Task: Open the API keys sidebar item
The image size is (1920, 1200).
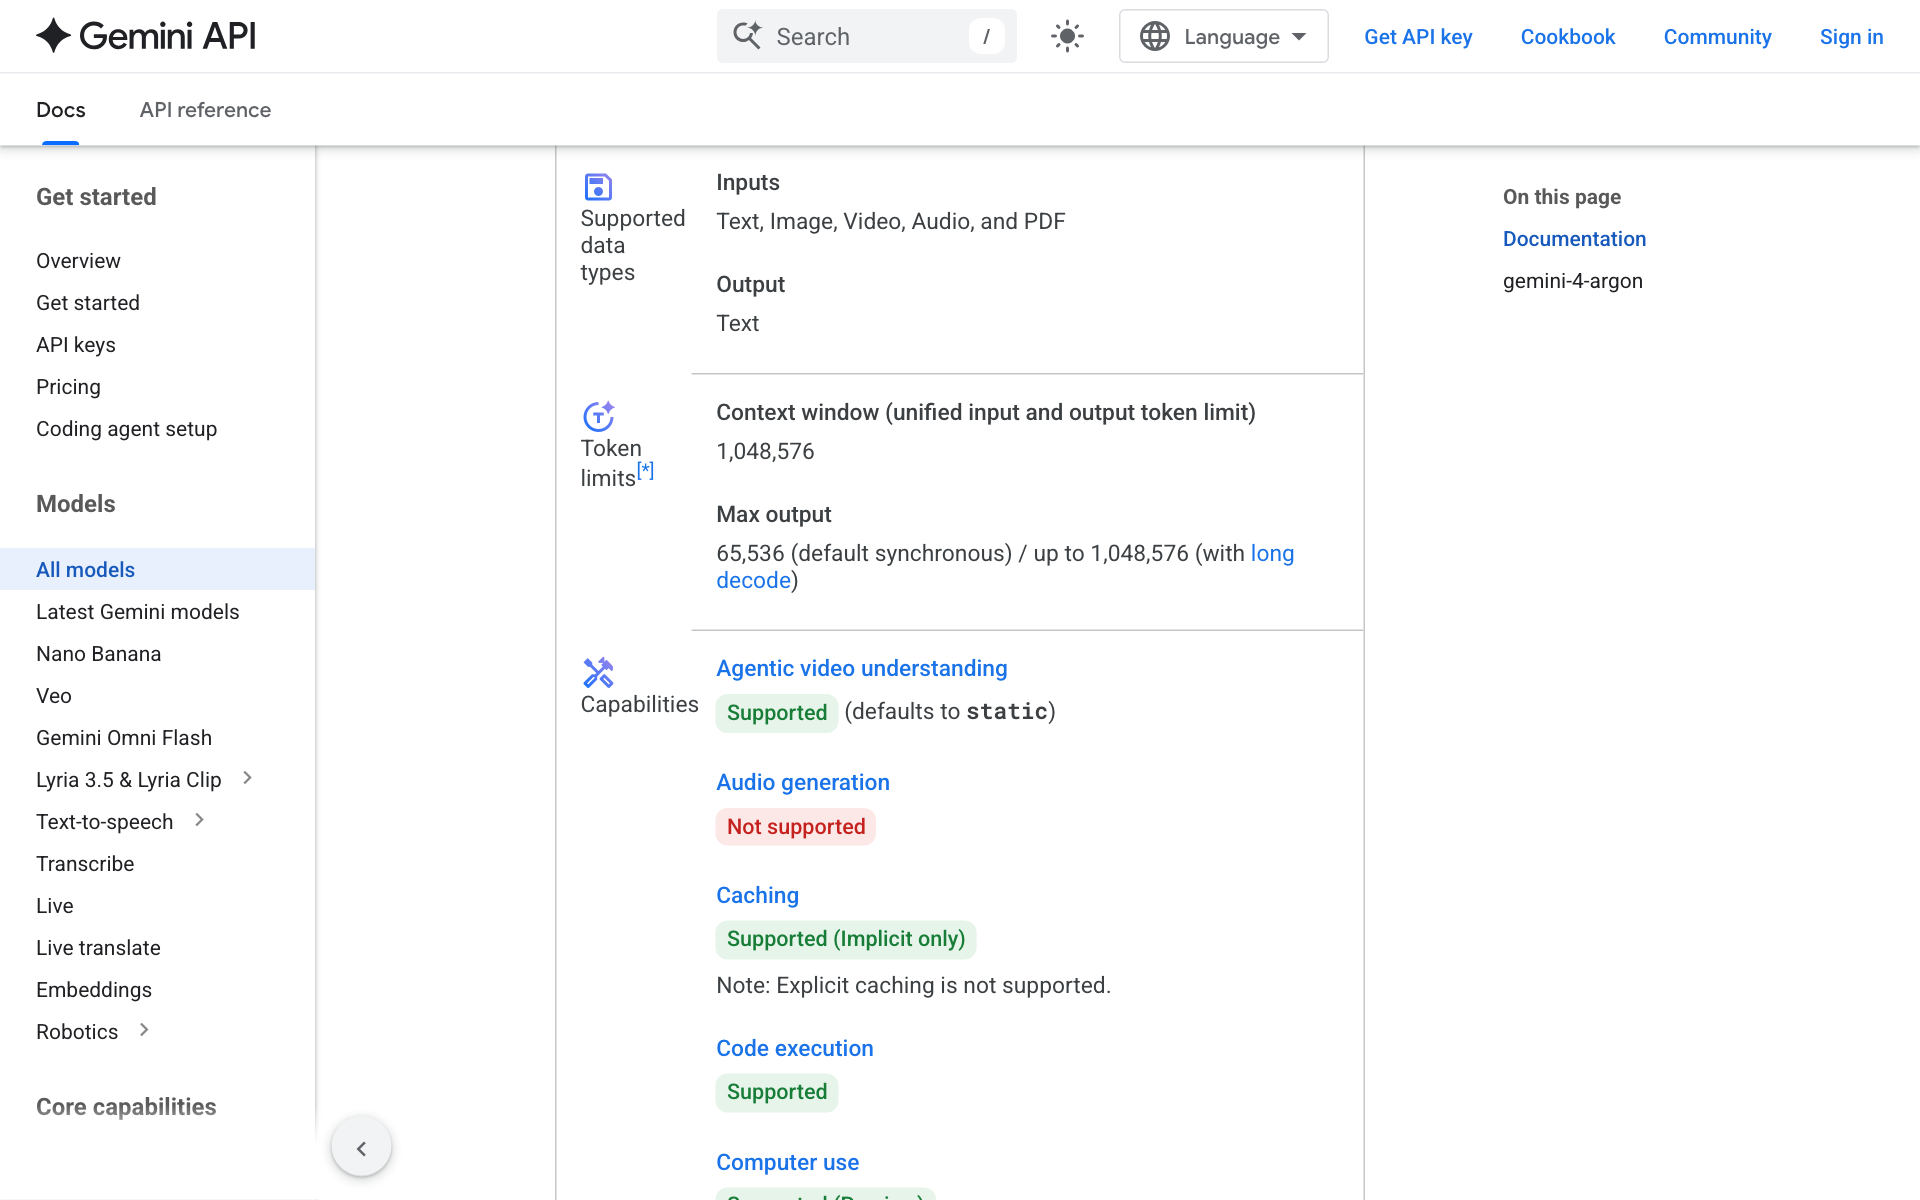Action: [x=76, y=345]
